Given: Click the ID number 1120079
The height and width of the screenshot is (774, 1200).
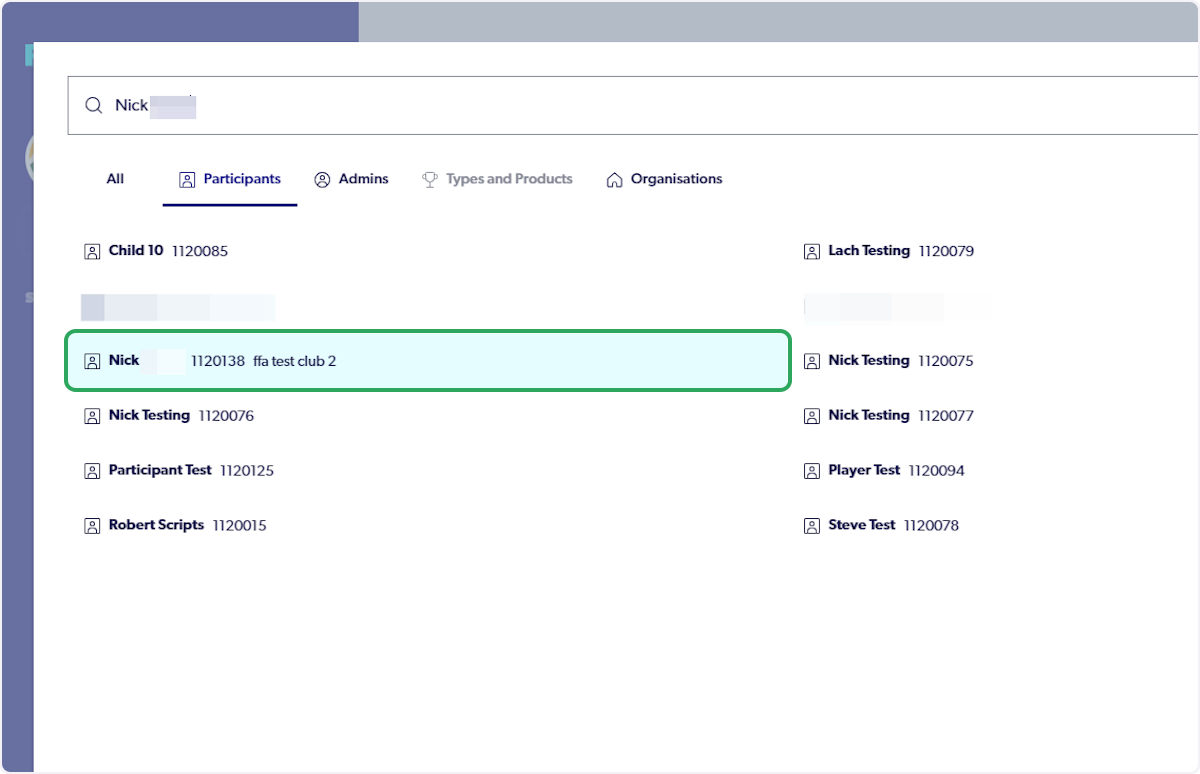Looking at the screenshot, I should (946, 251).
